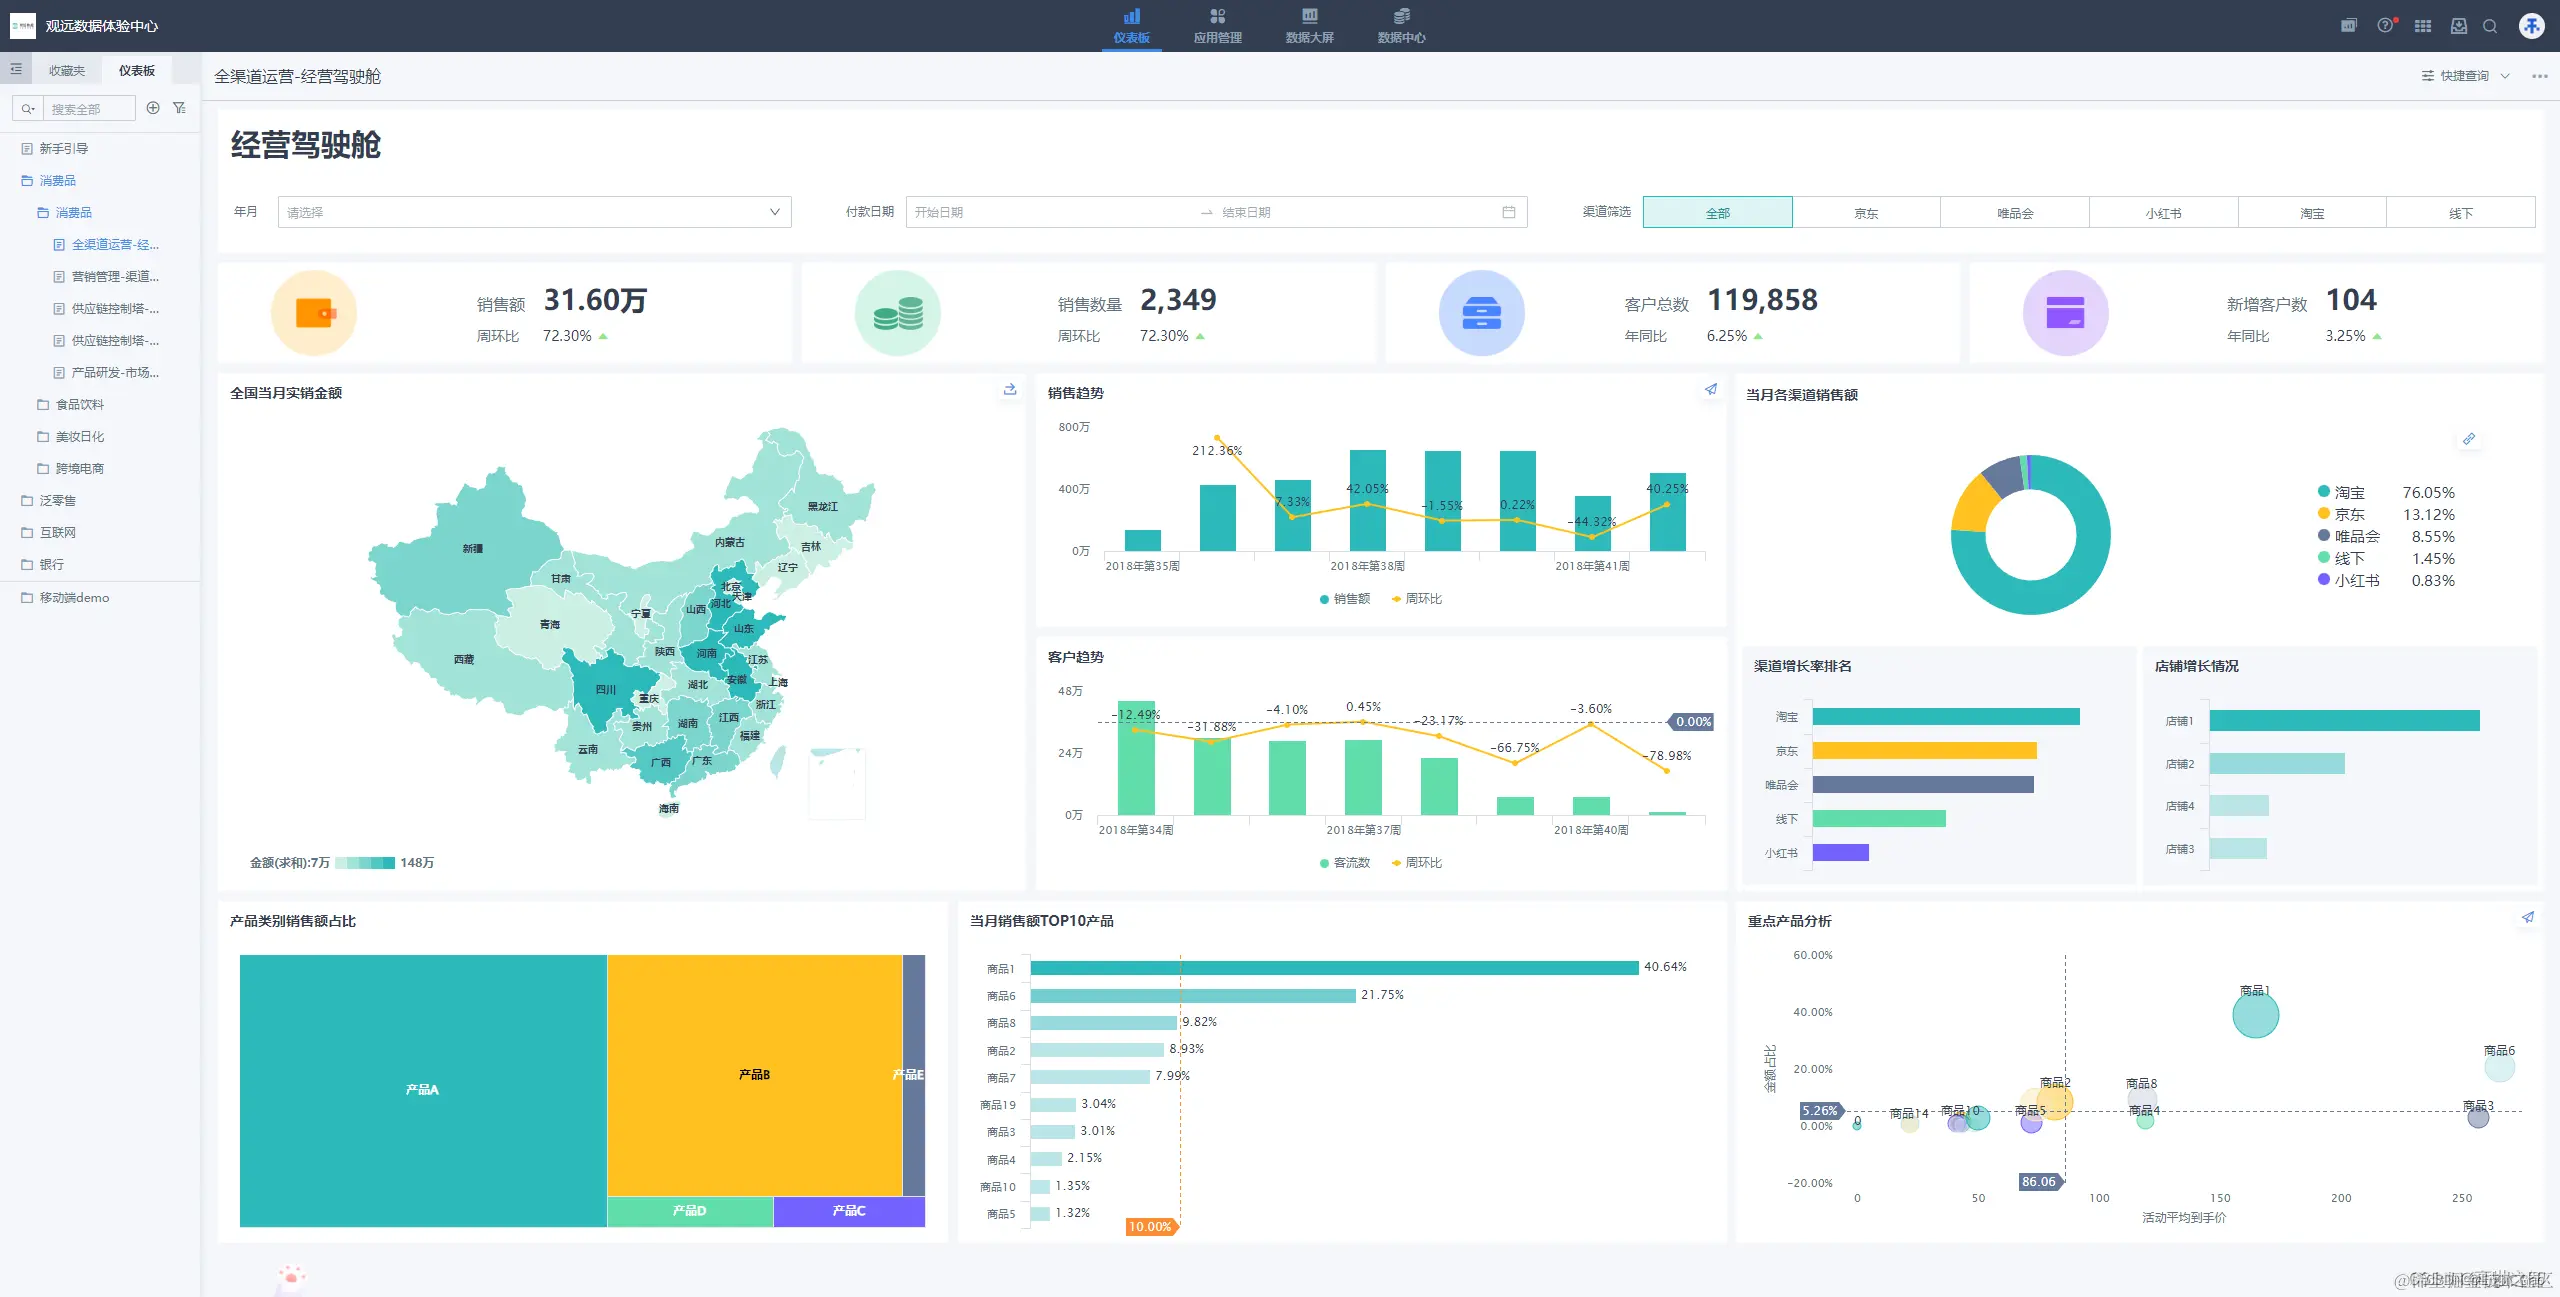Click the add new plus icon beside search
The width and height of the screenshot is (2560, 1297).
pyautogui.click(x=153, y=108)
